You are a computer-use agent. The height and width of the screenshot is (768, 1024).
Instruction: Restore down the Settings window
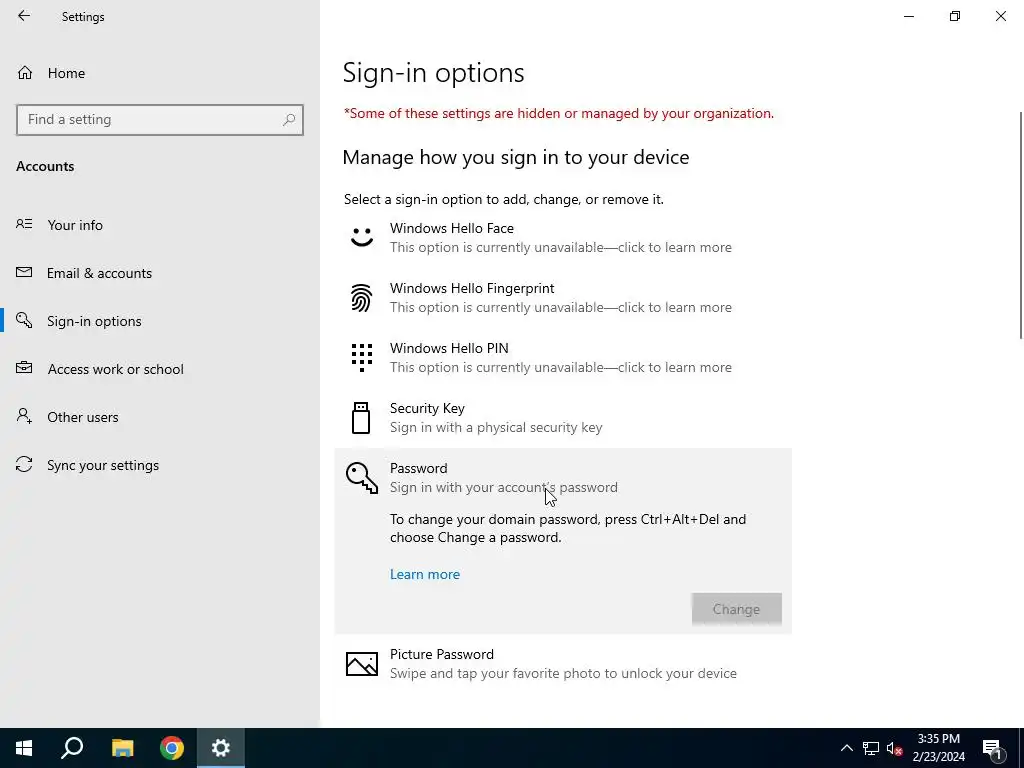[955, 16]
